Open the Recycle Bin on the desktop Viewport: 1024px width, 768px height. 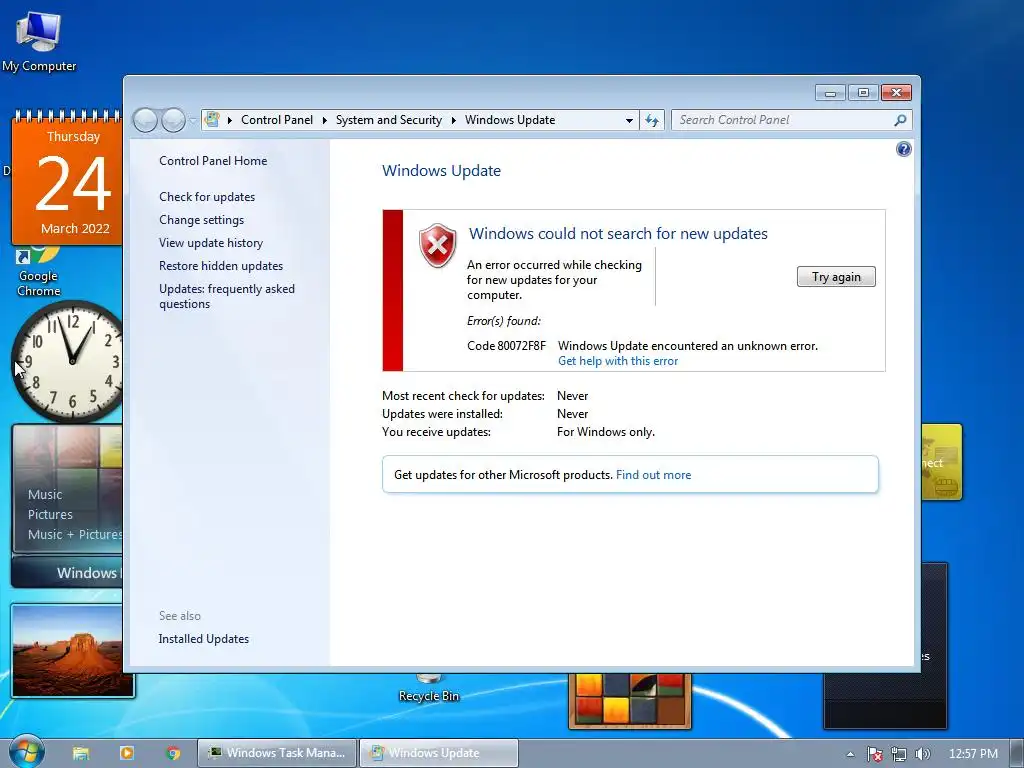click(x=429, y=689)
